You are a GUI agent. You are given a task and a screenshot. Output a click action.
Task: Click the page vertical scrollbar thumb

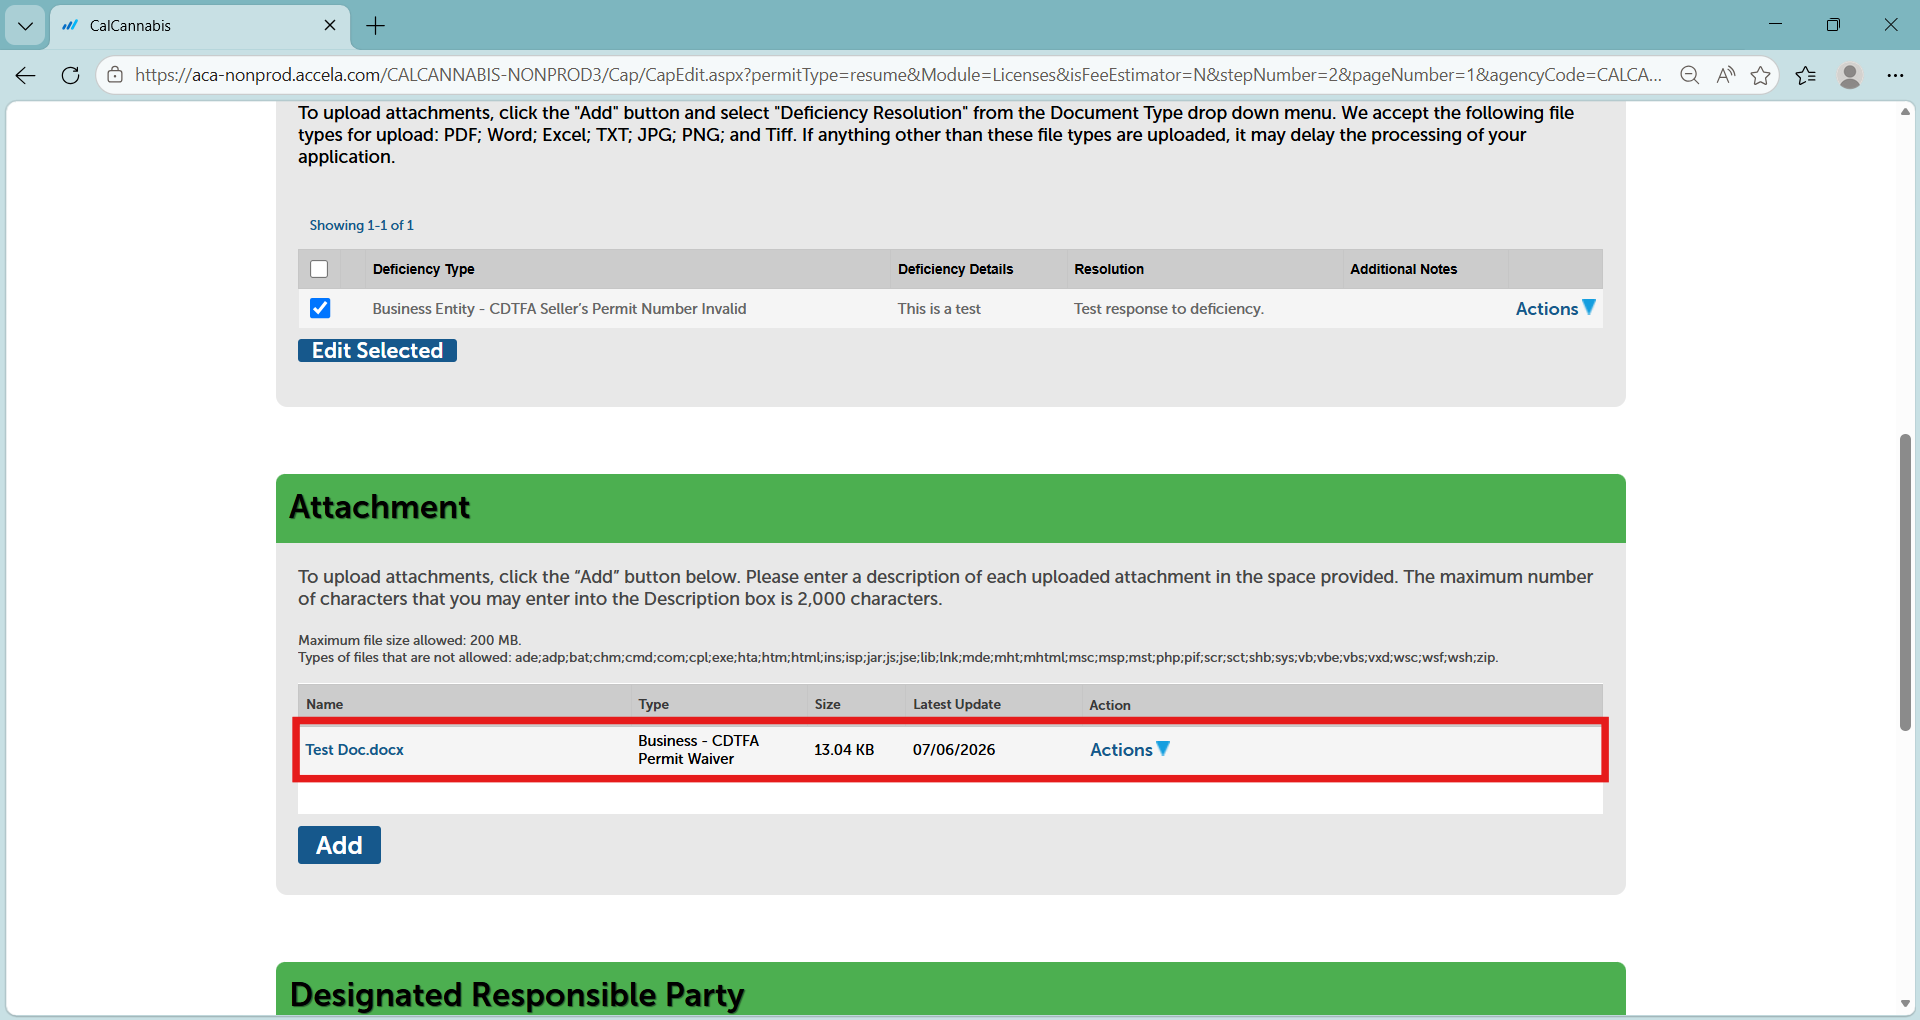pyautogui.click(x=1905, y=582)
